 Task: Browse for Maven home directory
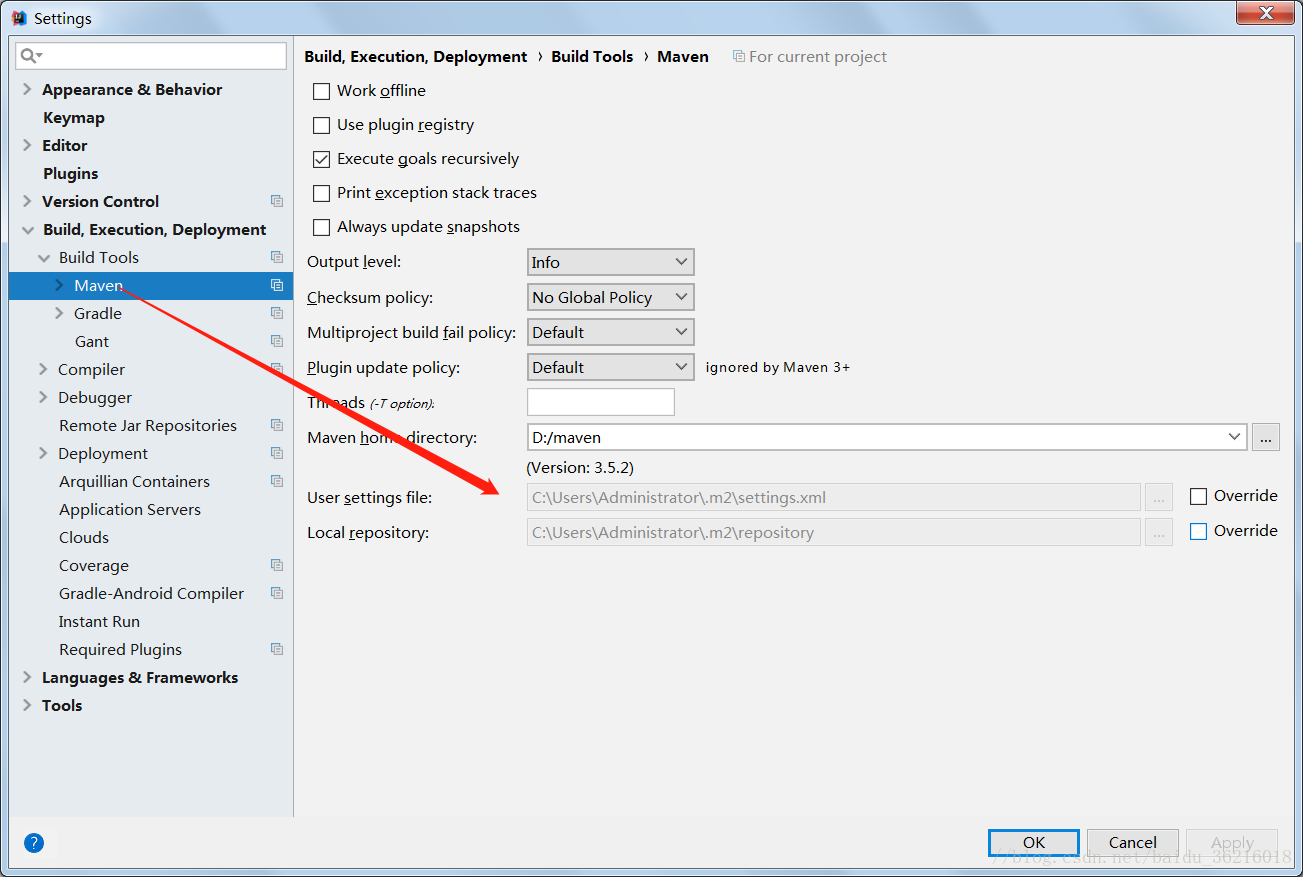(1265, 437)
